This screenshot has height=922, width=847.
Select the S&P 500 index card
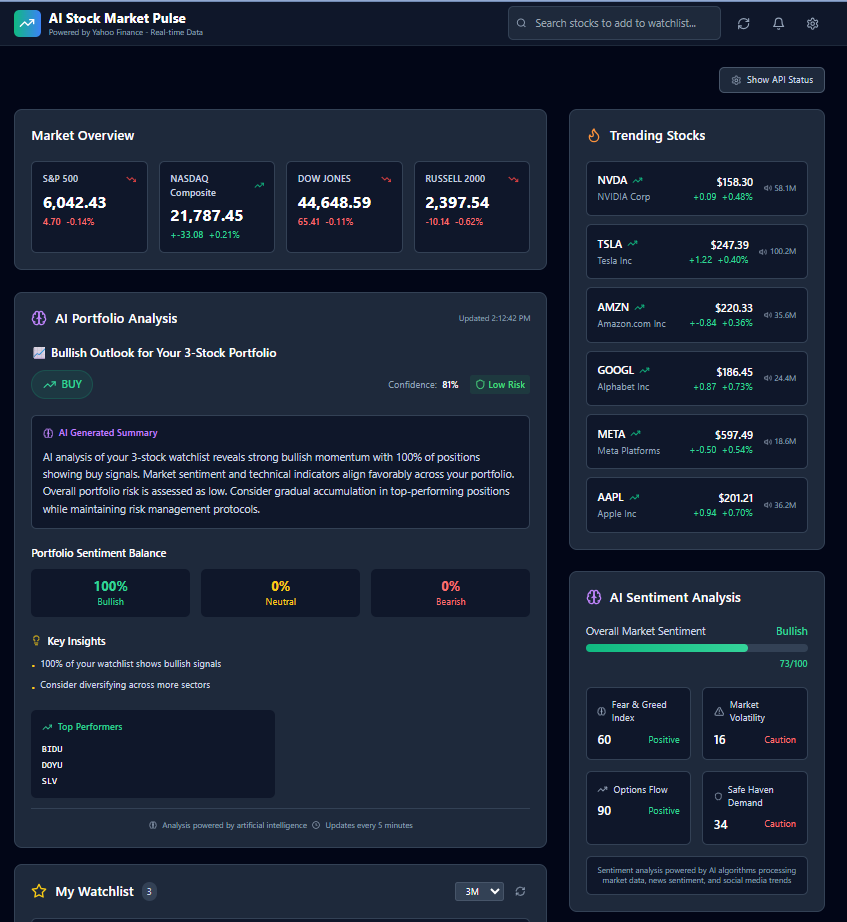89,207
